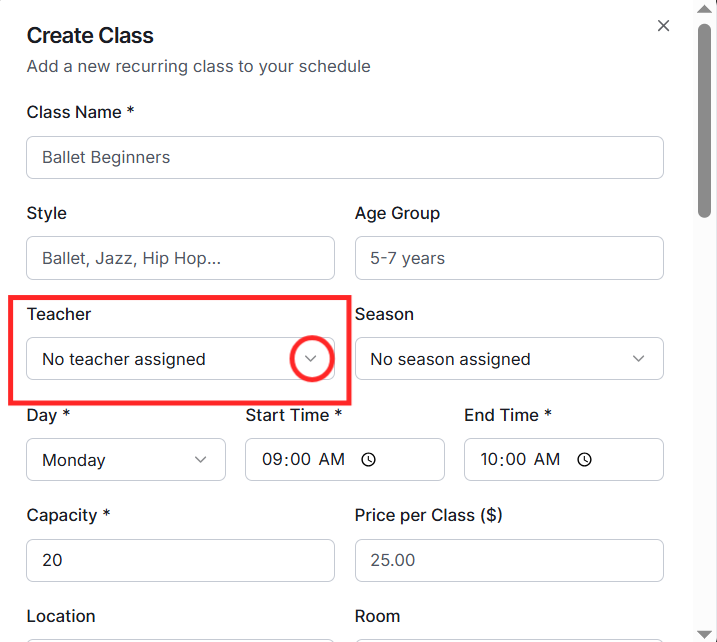Click the Age Group input field
Image resolution: width=717 pixels, height=642 pixels.
pyautogui.click(x=508, y=258)
